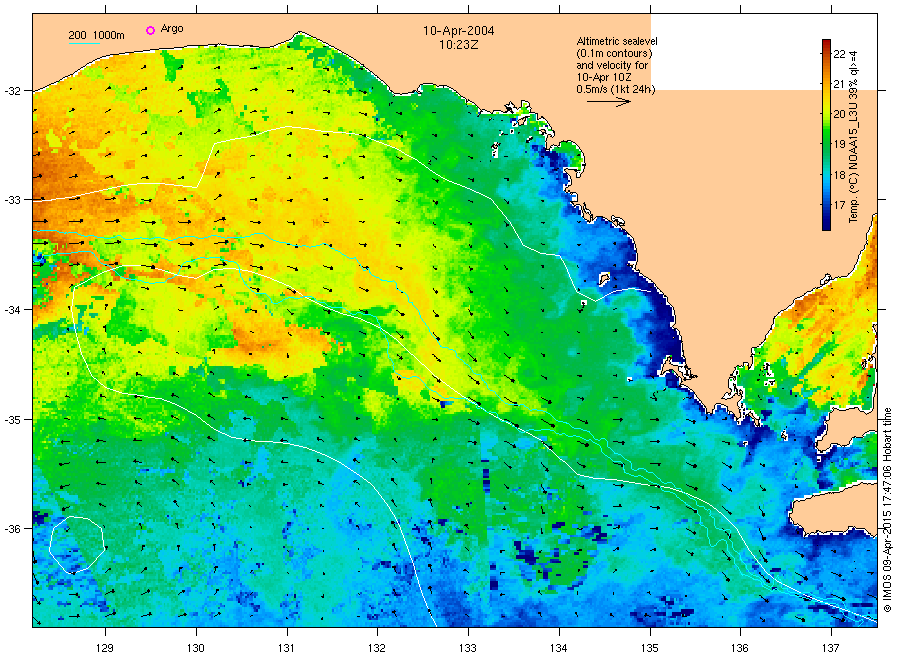Click the 135 longitude axis label
The height and width of the screenshot is (660, 900).
click(x=650, y=648)
